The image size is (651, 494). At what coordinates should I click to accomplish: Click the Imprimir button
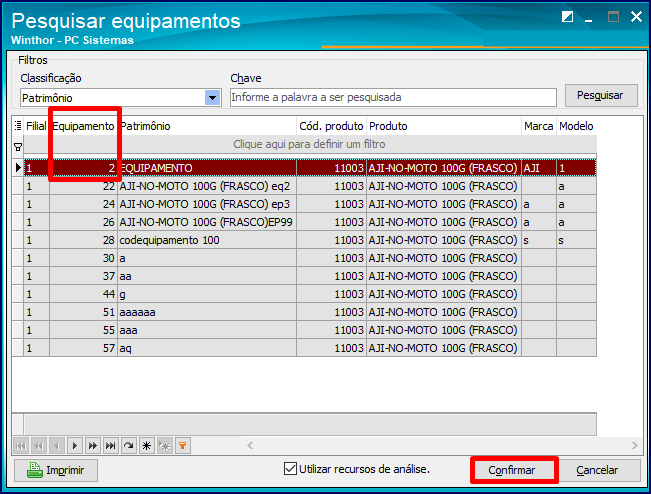point(56,470)
